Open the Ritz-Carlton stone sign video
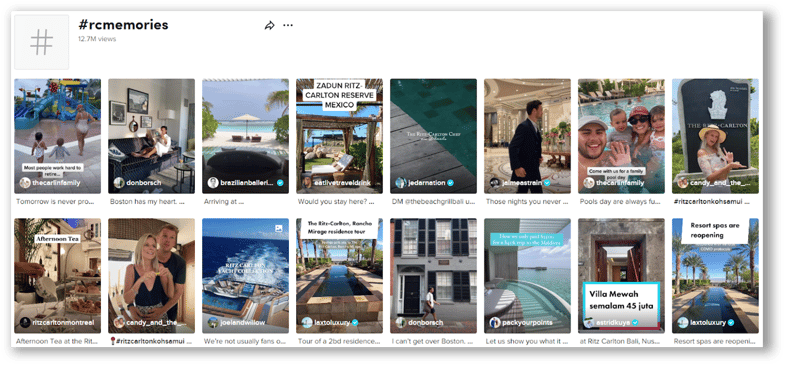Screen dimensions: 785x365 coord(715,136)
